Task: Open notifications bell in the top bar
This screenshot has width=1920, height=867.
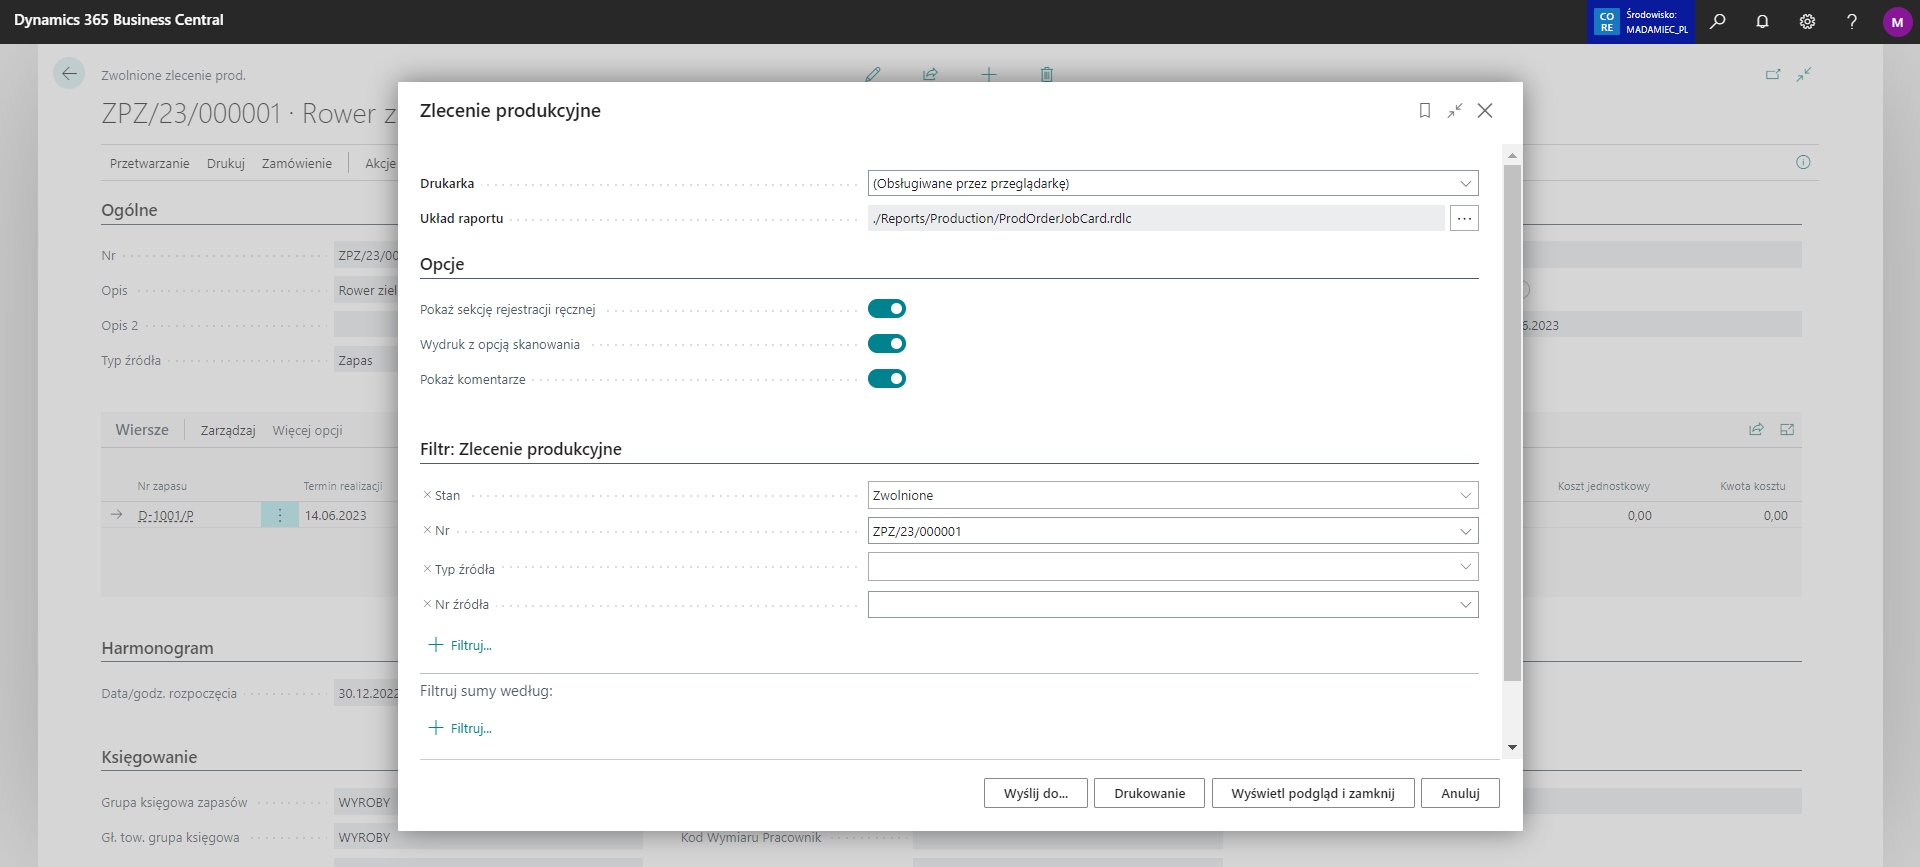Action: [x=1762, y=21]
